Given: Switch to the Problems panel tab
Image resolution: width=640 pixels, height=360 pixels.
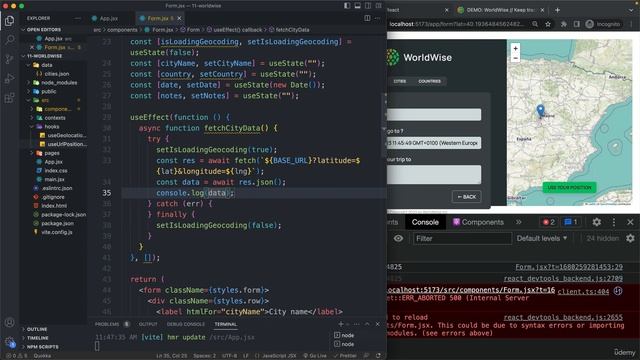Looking at the screenshot, I should click(107, 324).
